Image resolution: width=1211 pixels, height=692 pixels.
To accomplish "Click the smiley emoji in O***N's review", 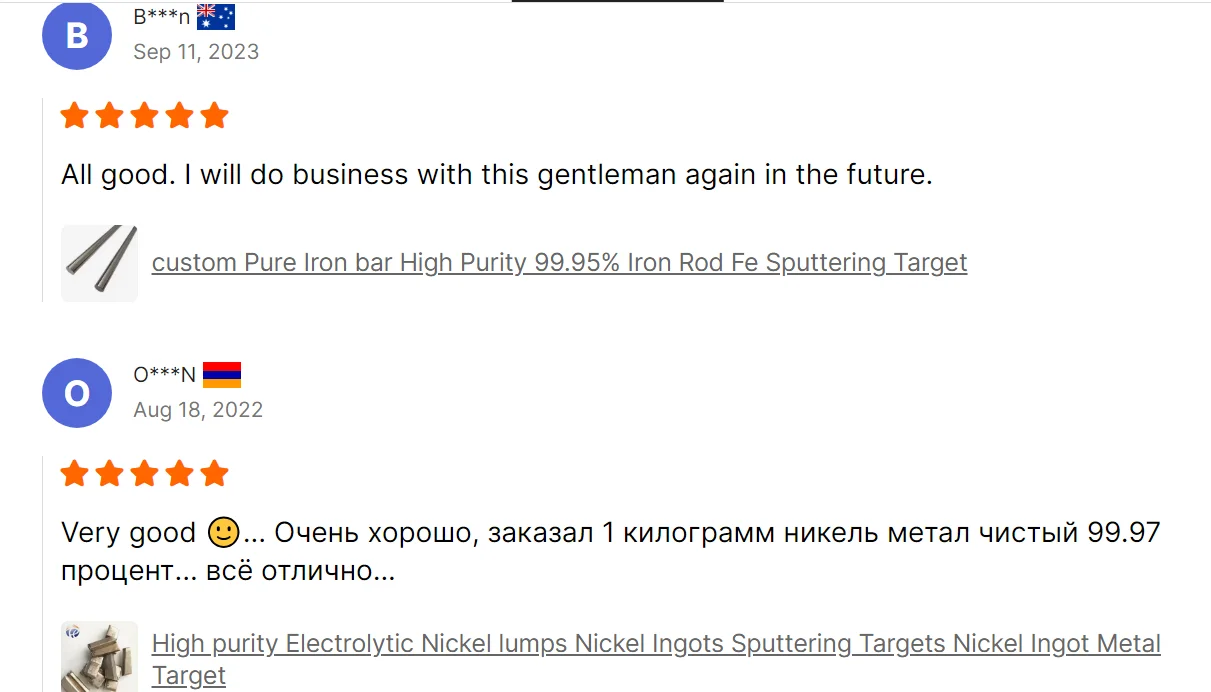I will pos(222,533).
